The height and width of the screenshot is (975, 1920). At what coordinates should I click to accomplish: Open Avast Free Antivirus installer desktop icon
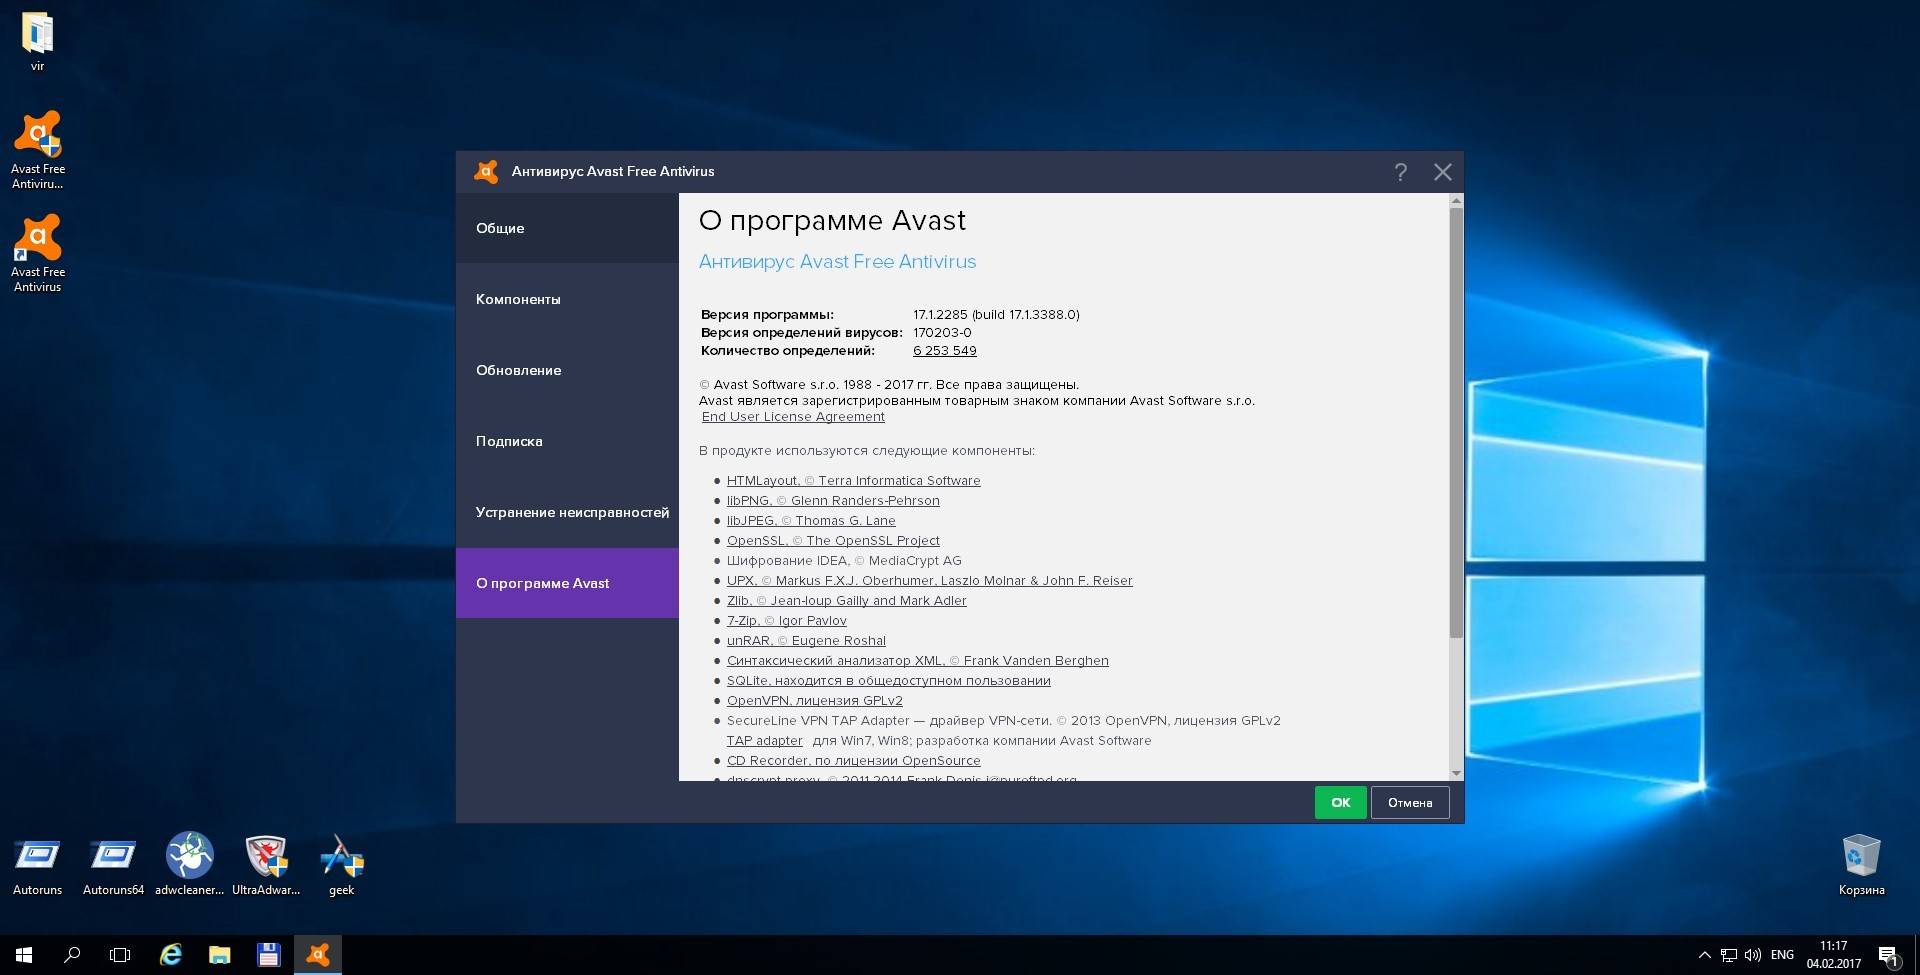(37, 150)
